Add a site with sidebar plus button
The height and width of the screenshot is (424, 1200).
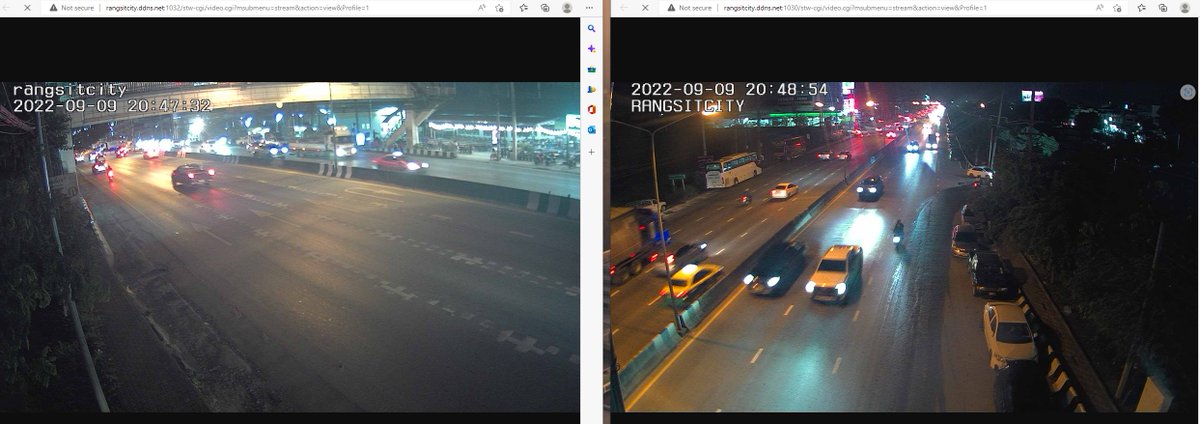(x=592, y=151)
